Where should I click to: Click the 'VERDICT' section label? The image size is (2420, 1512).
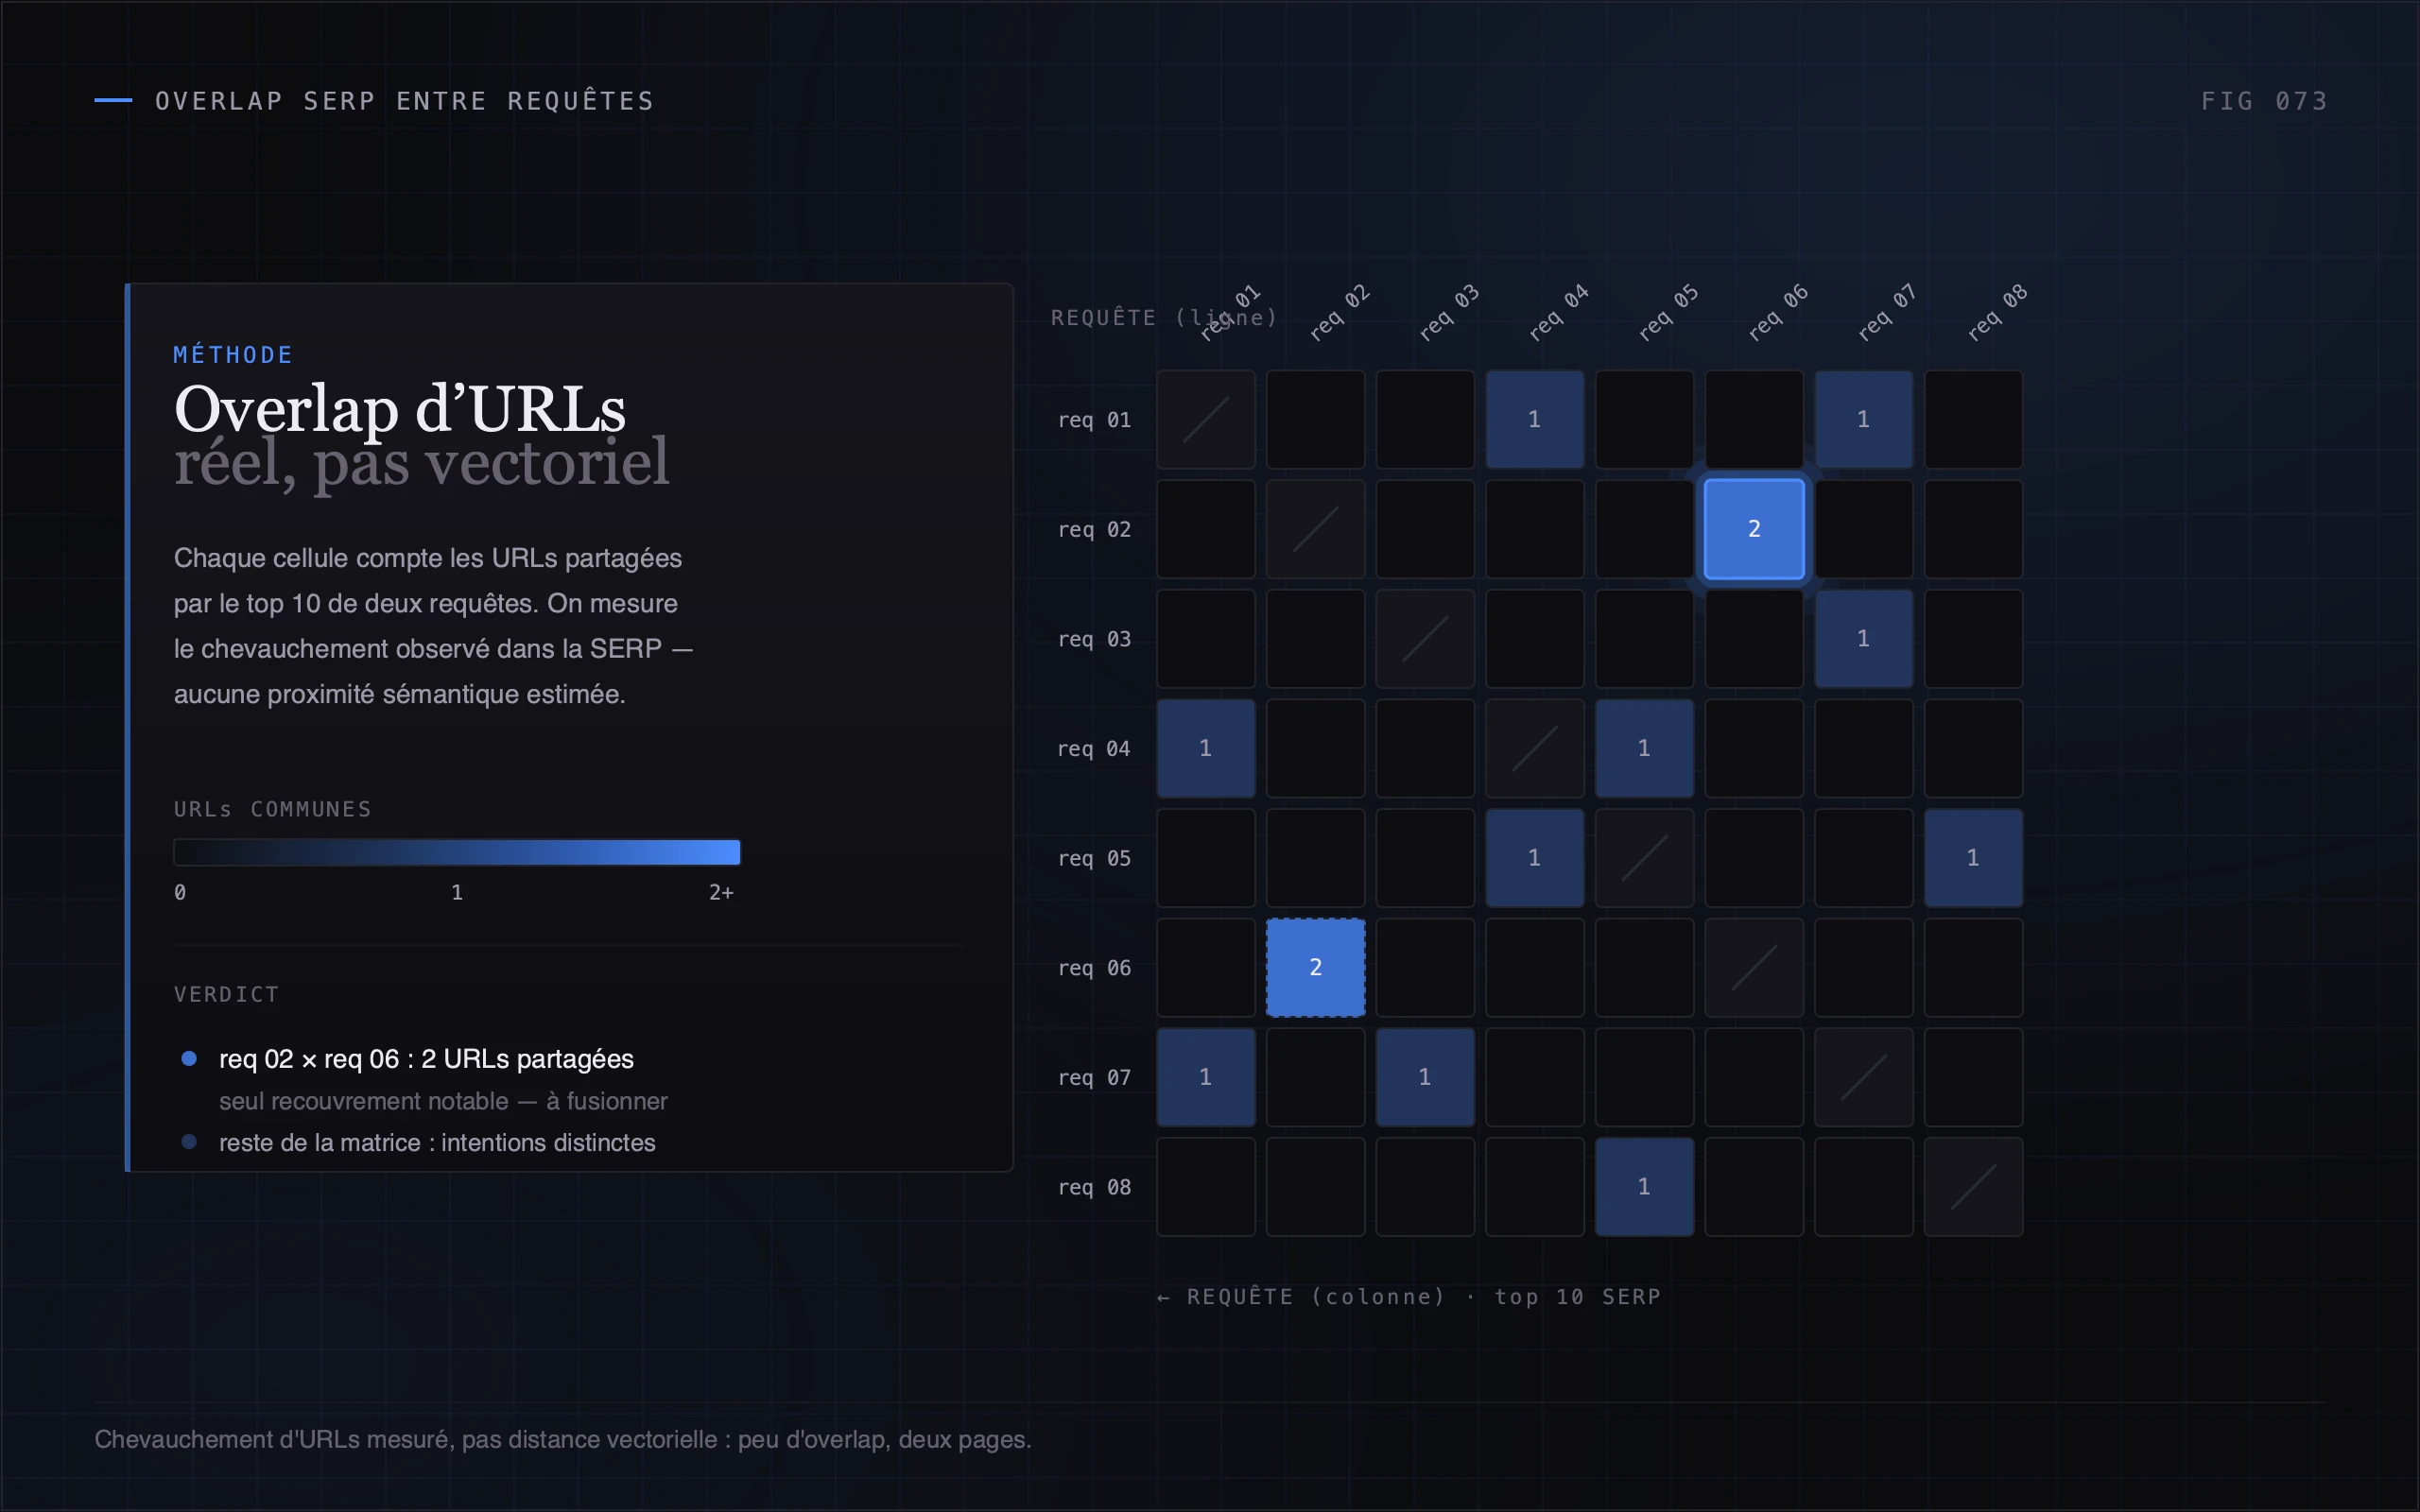[226, 994]
